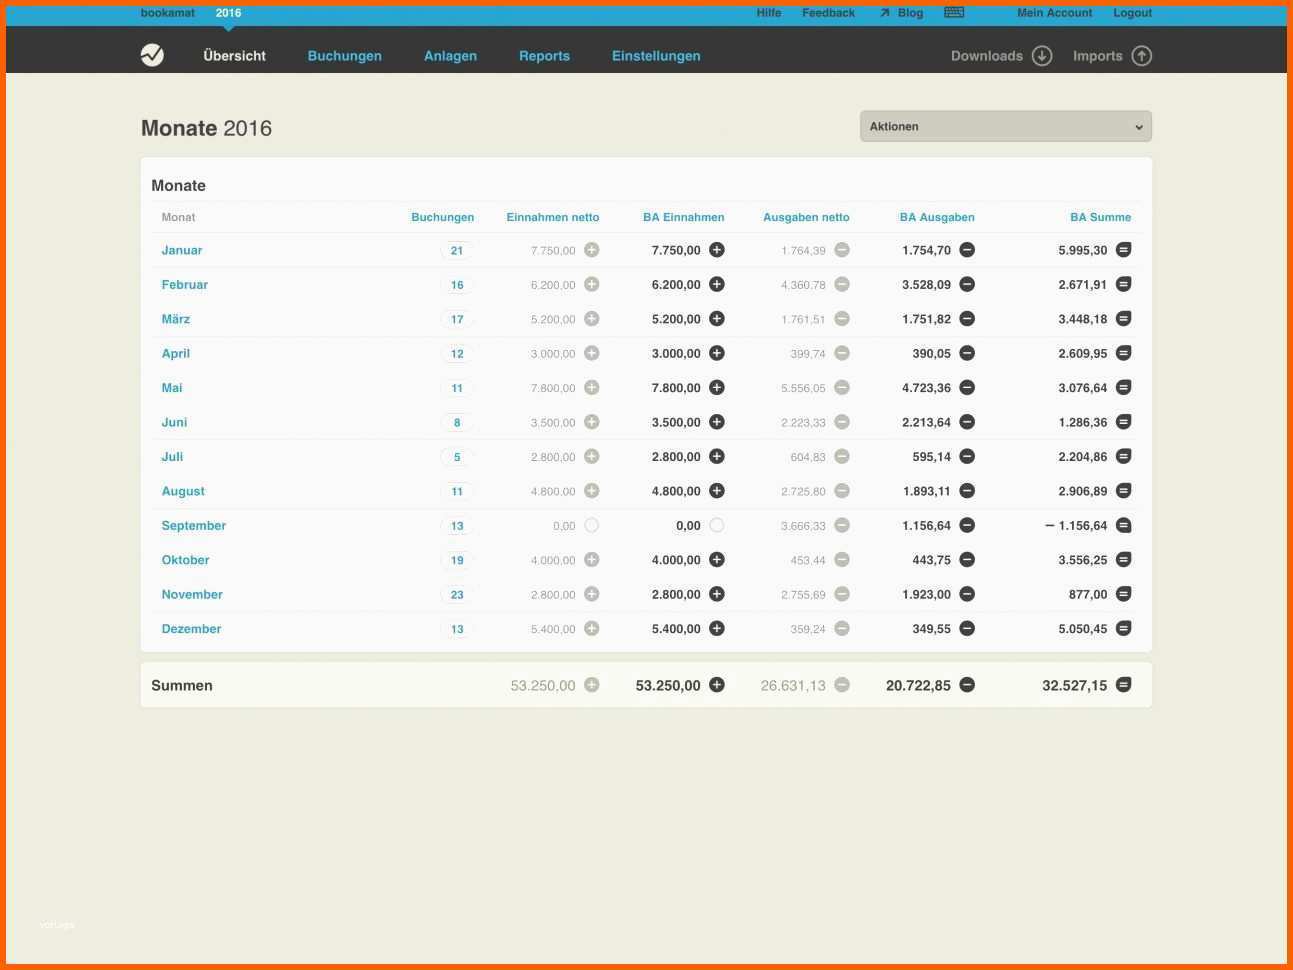The image size is (1293, 970).
Task: Click the Logout link
Action: [x=1132, y=13]
